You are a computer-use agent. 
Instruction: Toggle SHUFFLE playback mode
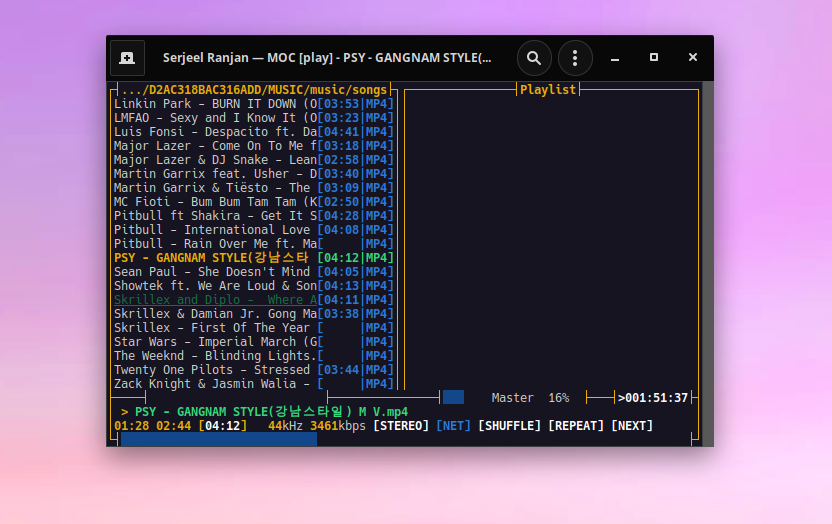click(x=509, y=426)
